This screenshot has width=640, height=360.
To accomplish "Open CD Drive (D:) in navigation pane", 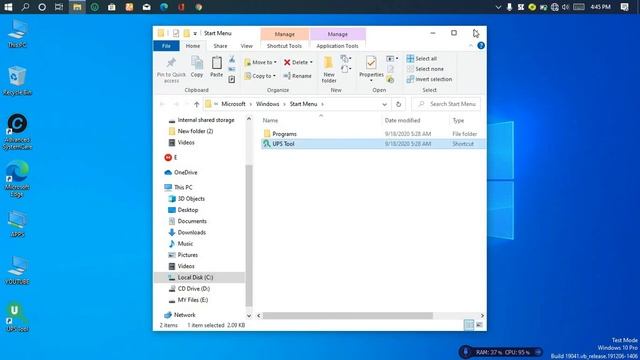I will coord(193,289).
